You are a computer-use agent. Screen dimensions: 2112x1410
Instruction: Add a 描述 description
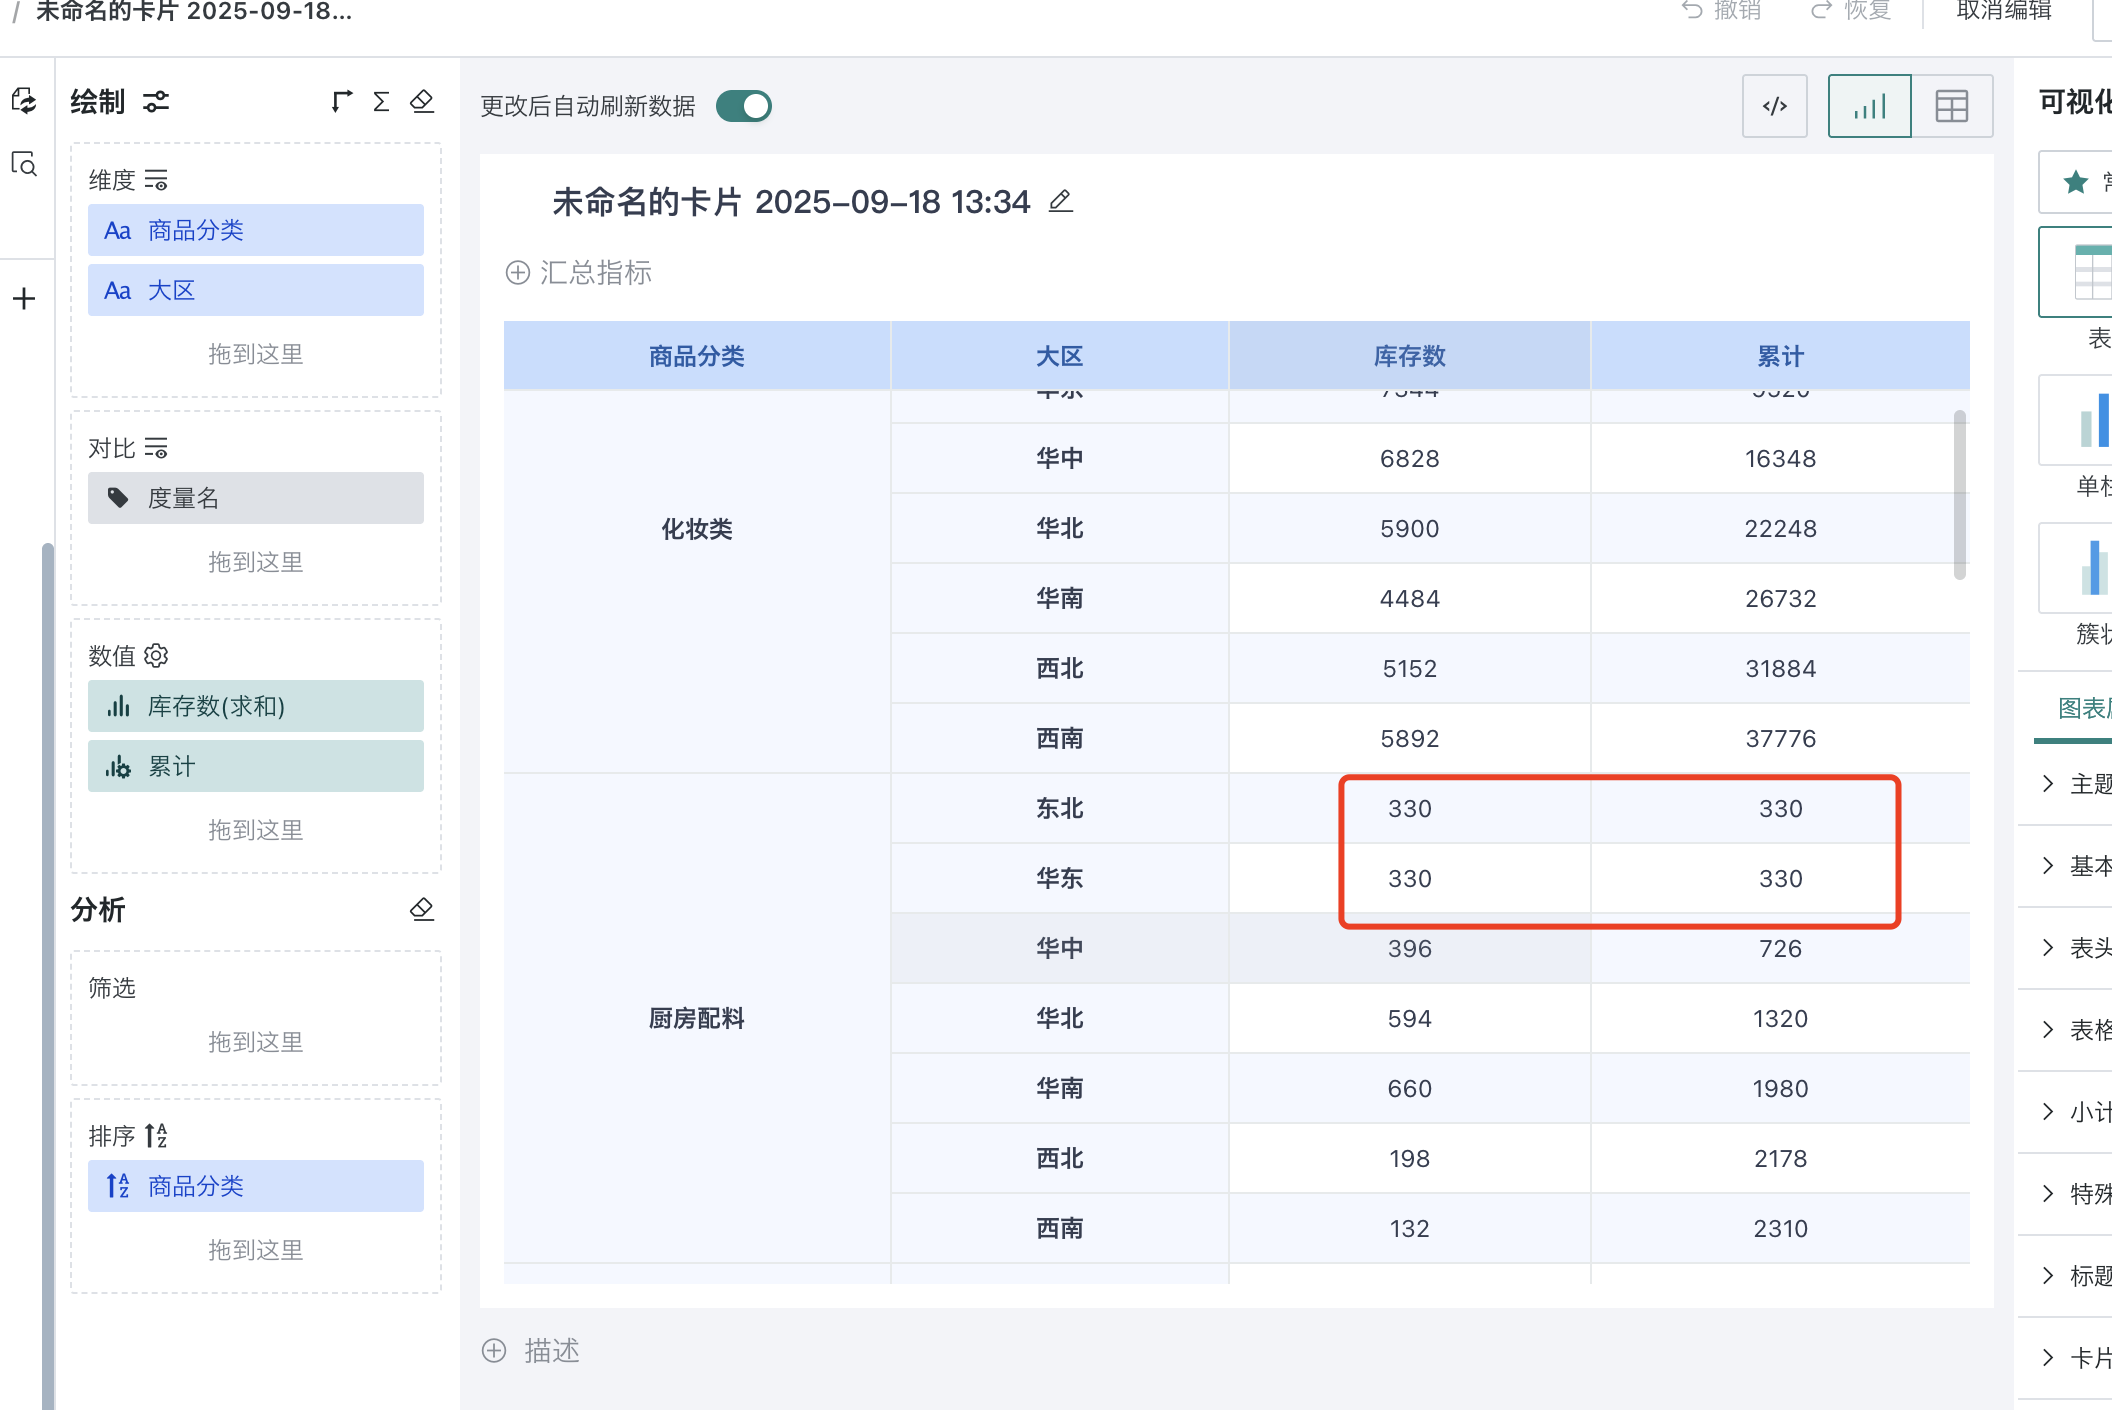pyautogui.click(x=531, y=1351)
